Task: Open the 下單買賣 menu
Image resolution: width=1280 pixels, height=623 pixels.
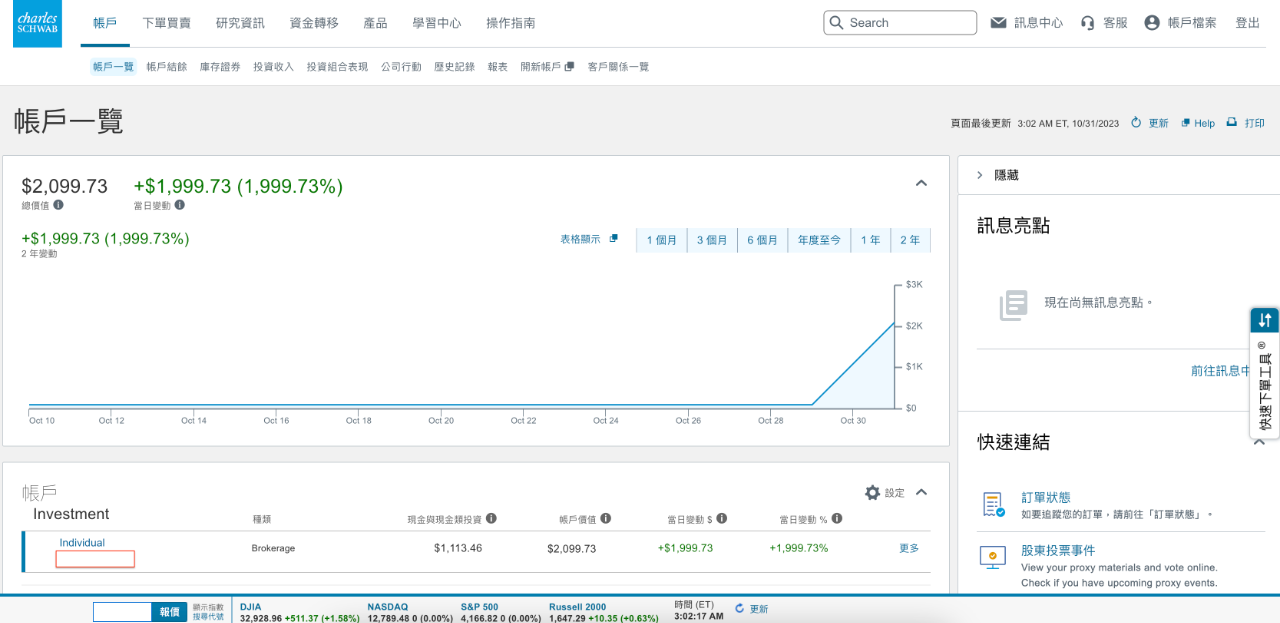Action: 167,23
